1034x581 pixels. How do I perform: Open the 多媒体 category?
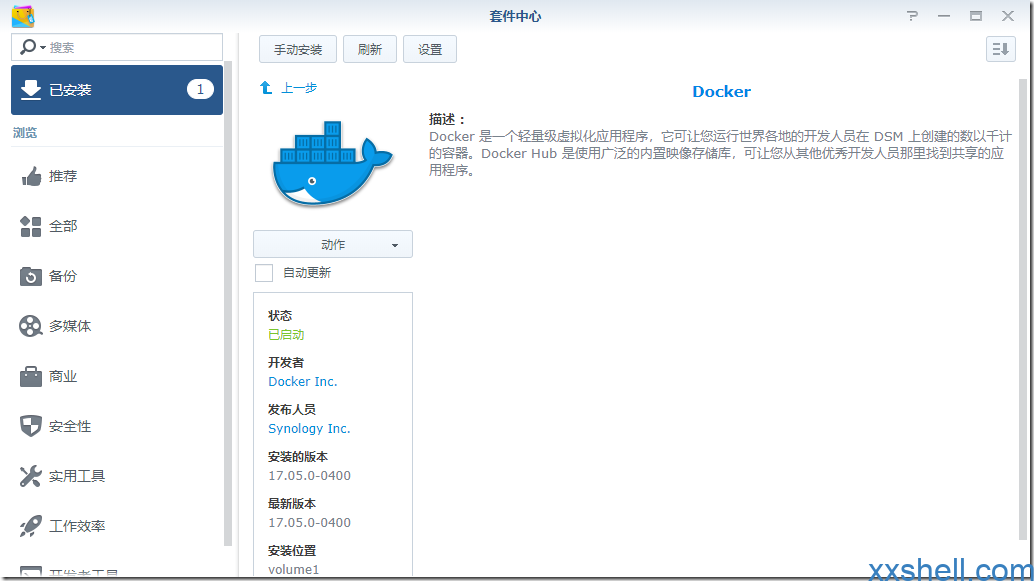point(117,326)
